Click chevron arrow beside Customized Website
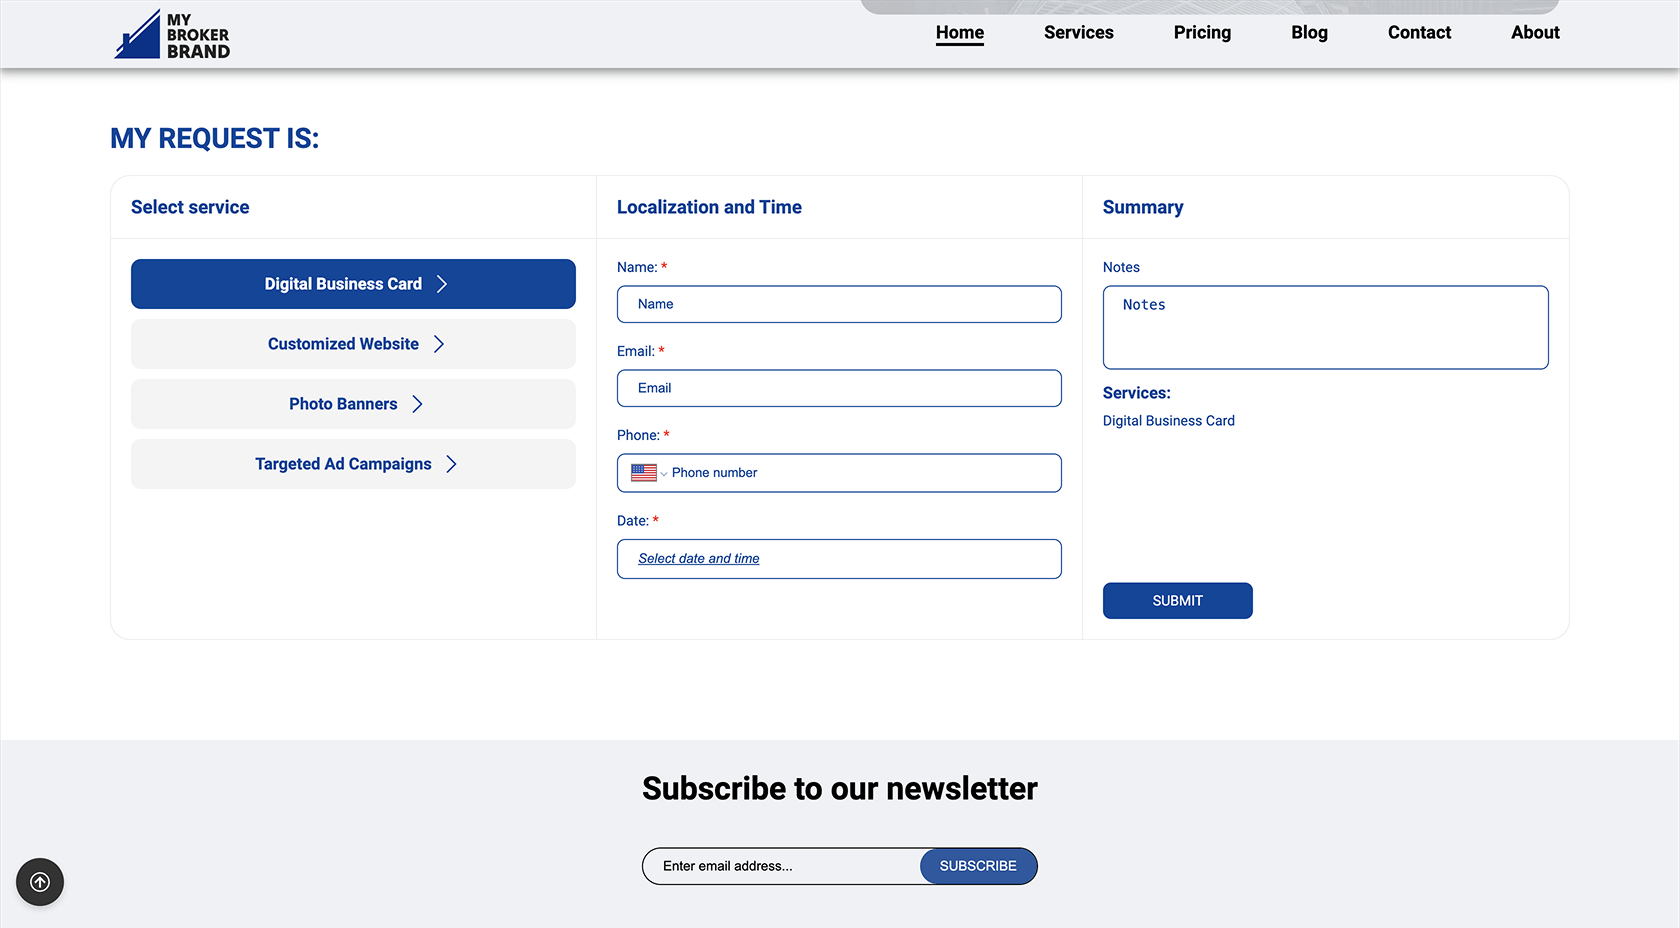Screen dimensions: 1680x928 coord(439,344)
